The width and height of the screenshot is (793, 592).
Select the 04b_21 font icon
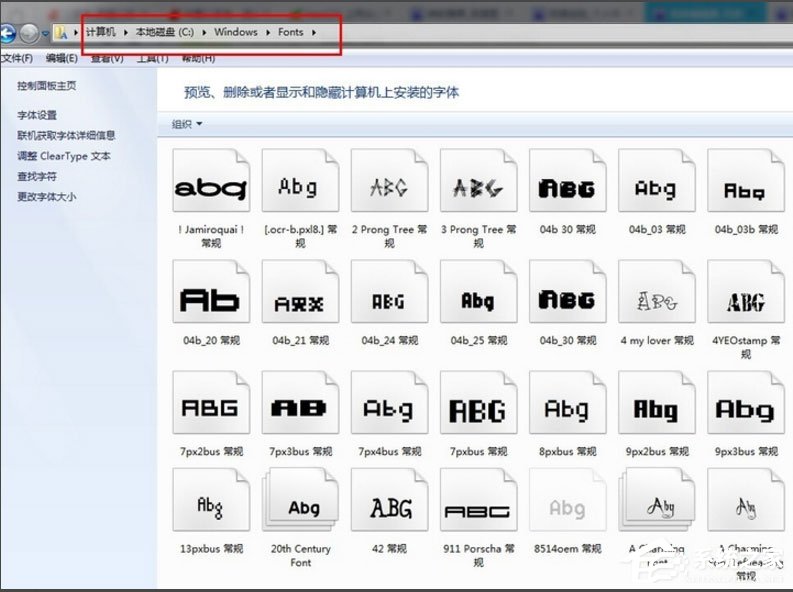point(300,292)
